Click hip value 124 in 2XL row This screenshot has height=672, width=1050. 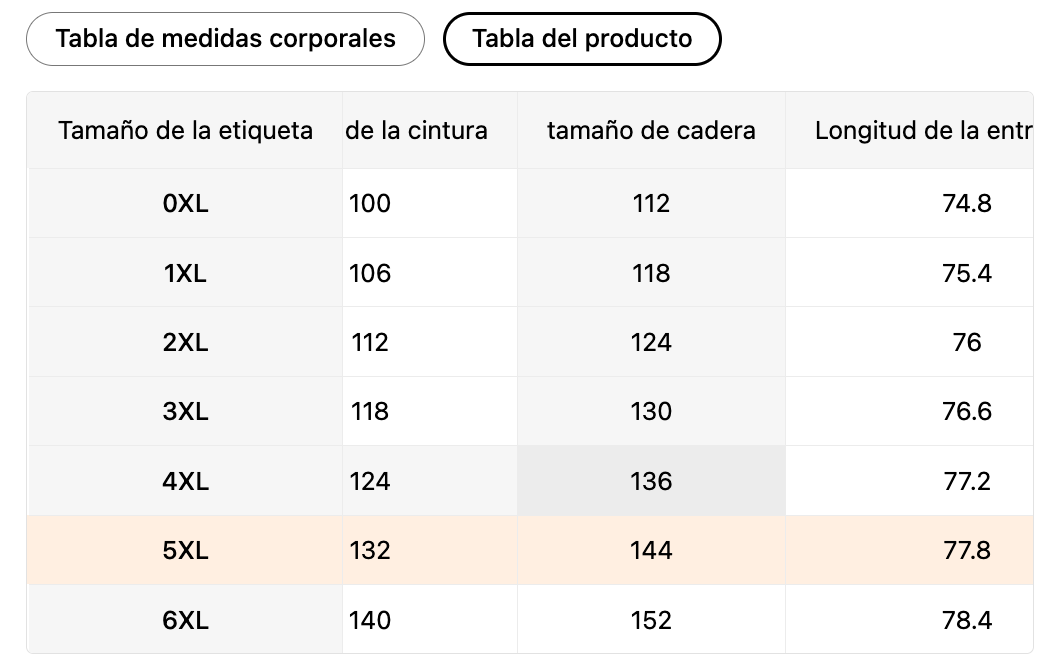pyautogui.click(x=651, y=342)
